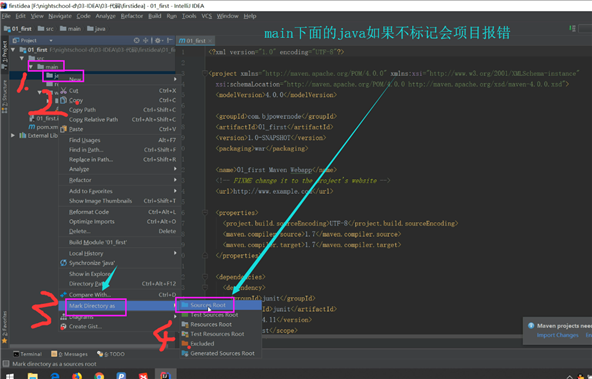Click the Windows Start button
The width and height of the screenshot is (592, 379).
10,376
